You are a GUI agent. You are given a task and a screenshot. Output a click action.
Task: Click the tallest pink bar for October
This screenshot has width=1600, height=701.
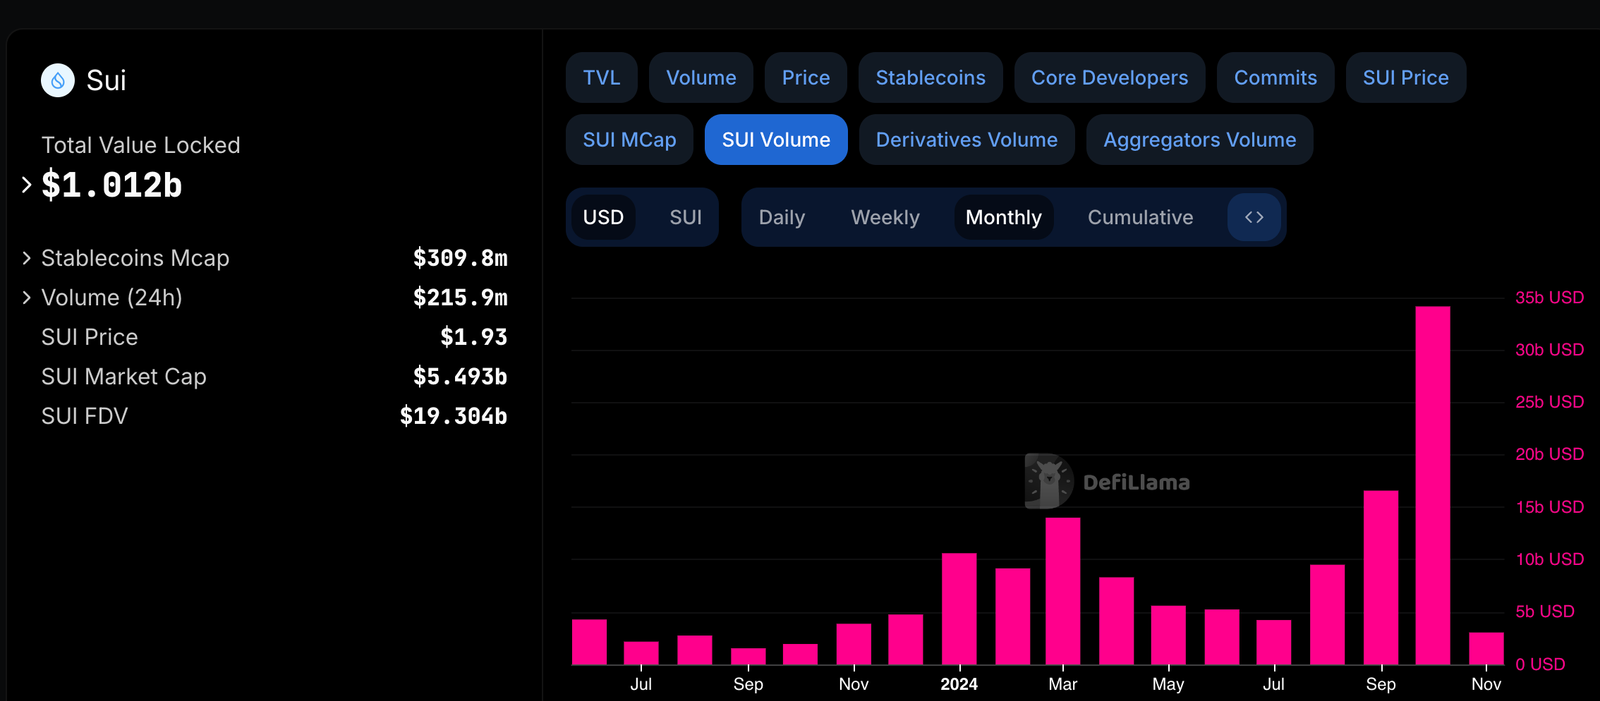pyautogui.click(x=1432, y=485)
